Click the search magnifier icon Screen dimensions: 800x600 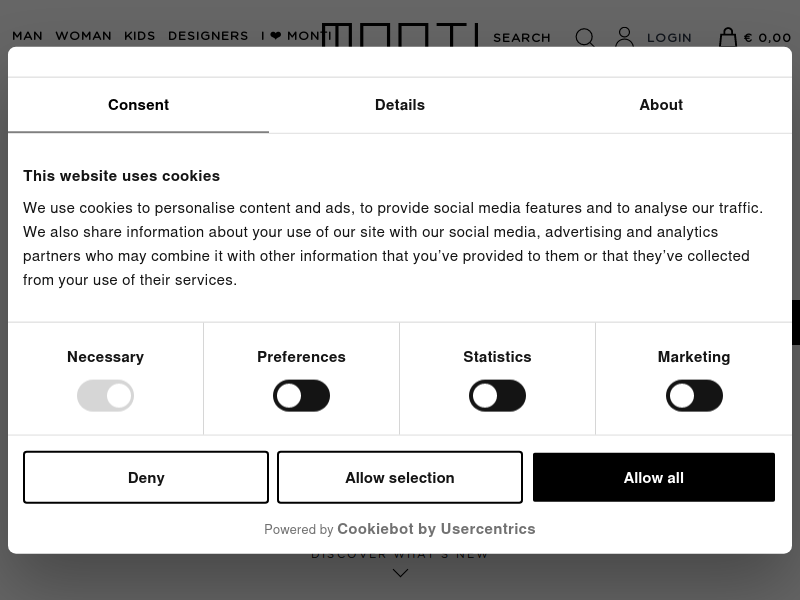585,37
